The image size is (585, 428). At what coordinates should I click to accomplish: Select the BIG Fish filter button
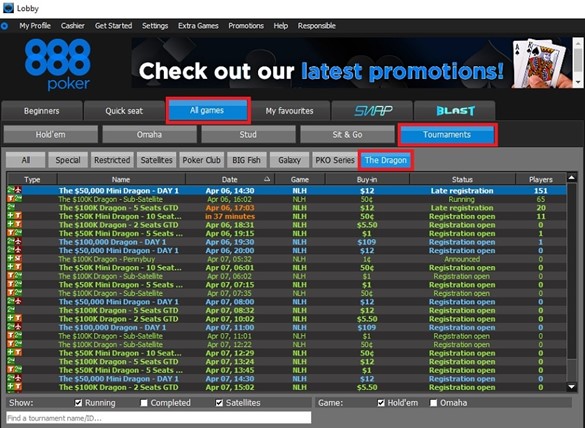246,160
